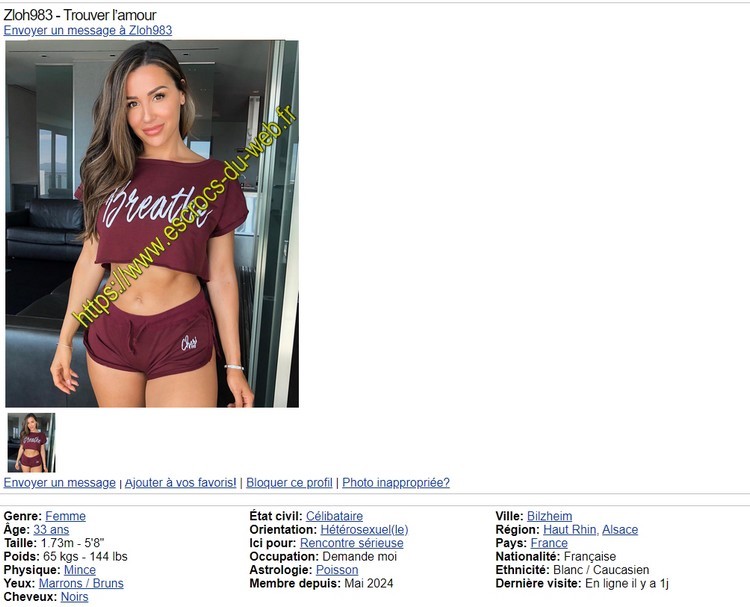Image resolution: width=750 pixels, height=607 pixels.
Task: Click 'Ajouter à vos favoris!' link
Action: tap(180, 482)
